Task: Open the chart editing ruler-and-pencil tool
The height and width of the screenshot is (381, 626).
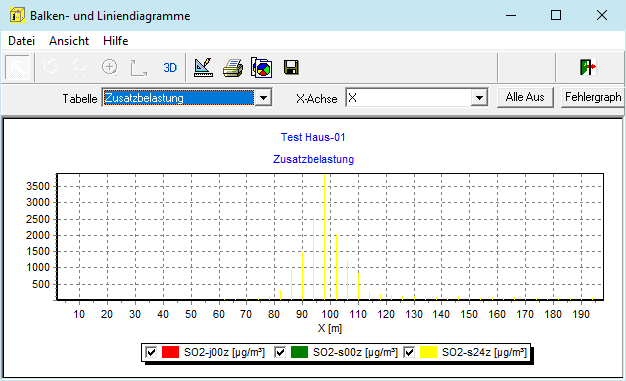Action: (203, 67)
